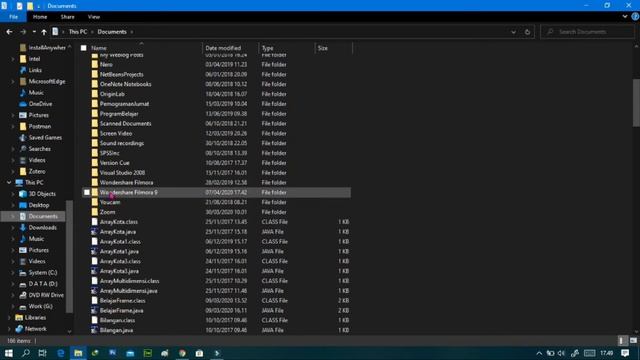Switch to large icons view layout
640x360 pixels.
pos(633,340)
